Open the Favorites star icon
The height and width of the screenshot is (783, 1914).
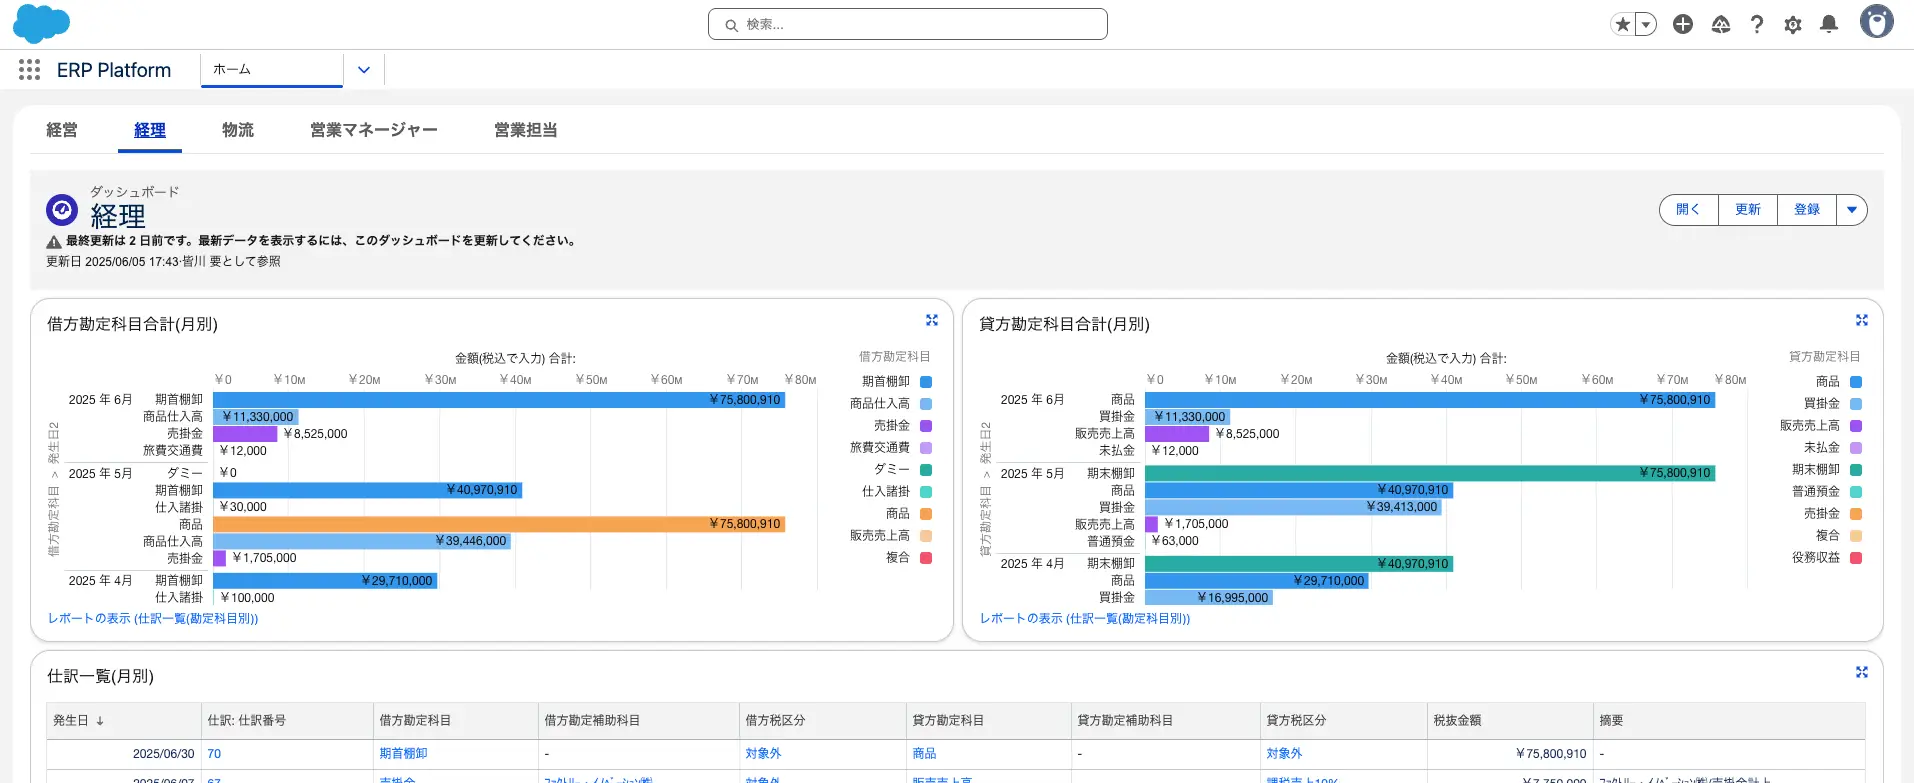(x=1622, y=24)
